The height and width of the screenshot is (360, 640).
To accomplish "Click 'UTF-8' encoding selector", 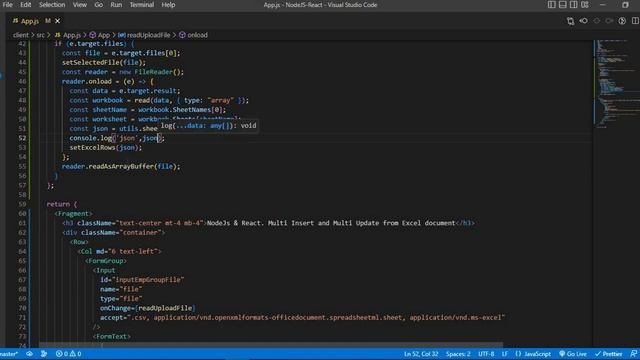I will (x=486, y=354).
